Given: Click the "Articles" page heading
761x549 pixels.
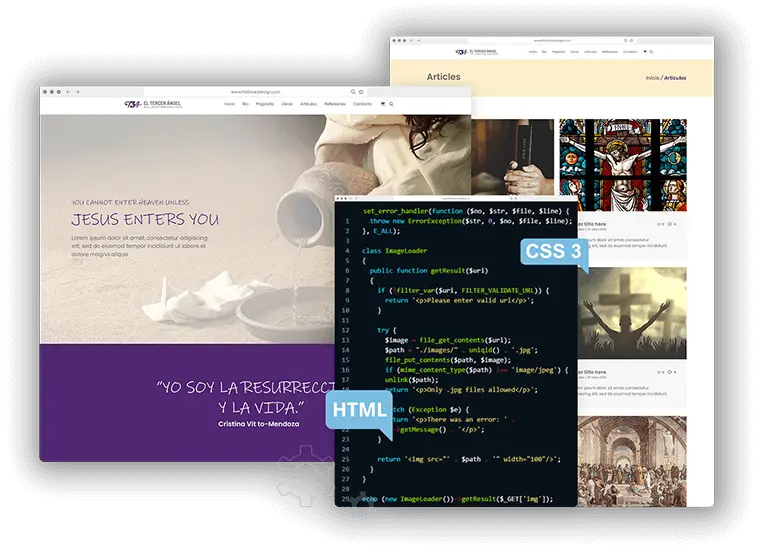Looking at the screenshot, I should [444, 77].
